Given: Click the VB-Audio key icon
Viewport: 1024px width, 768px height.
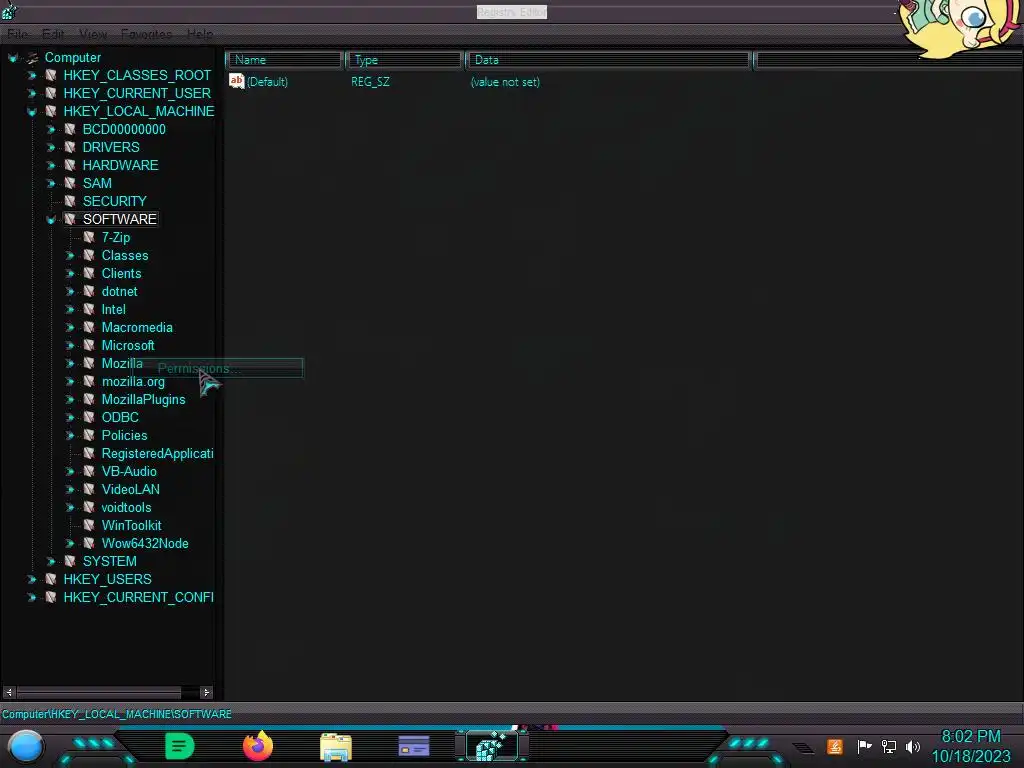Looking at the screenshot, I should pyautogui.click(x=89, y=471).
